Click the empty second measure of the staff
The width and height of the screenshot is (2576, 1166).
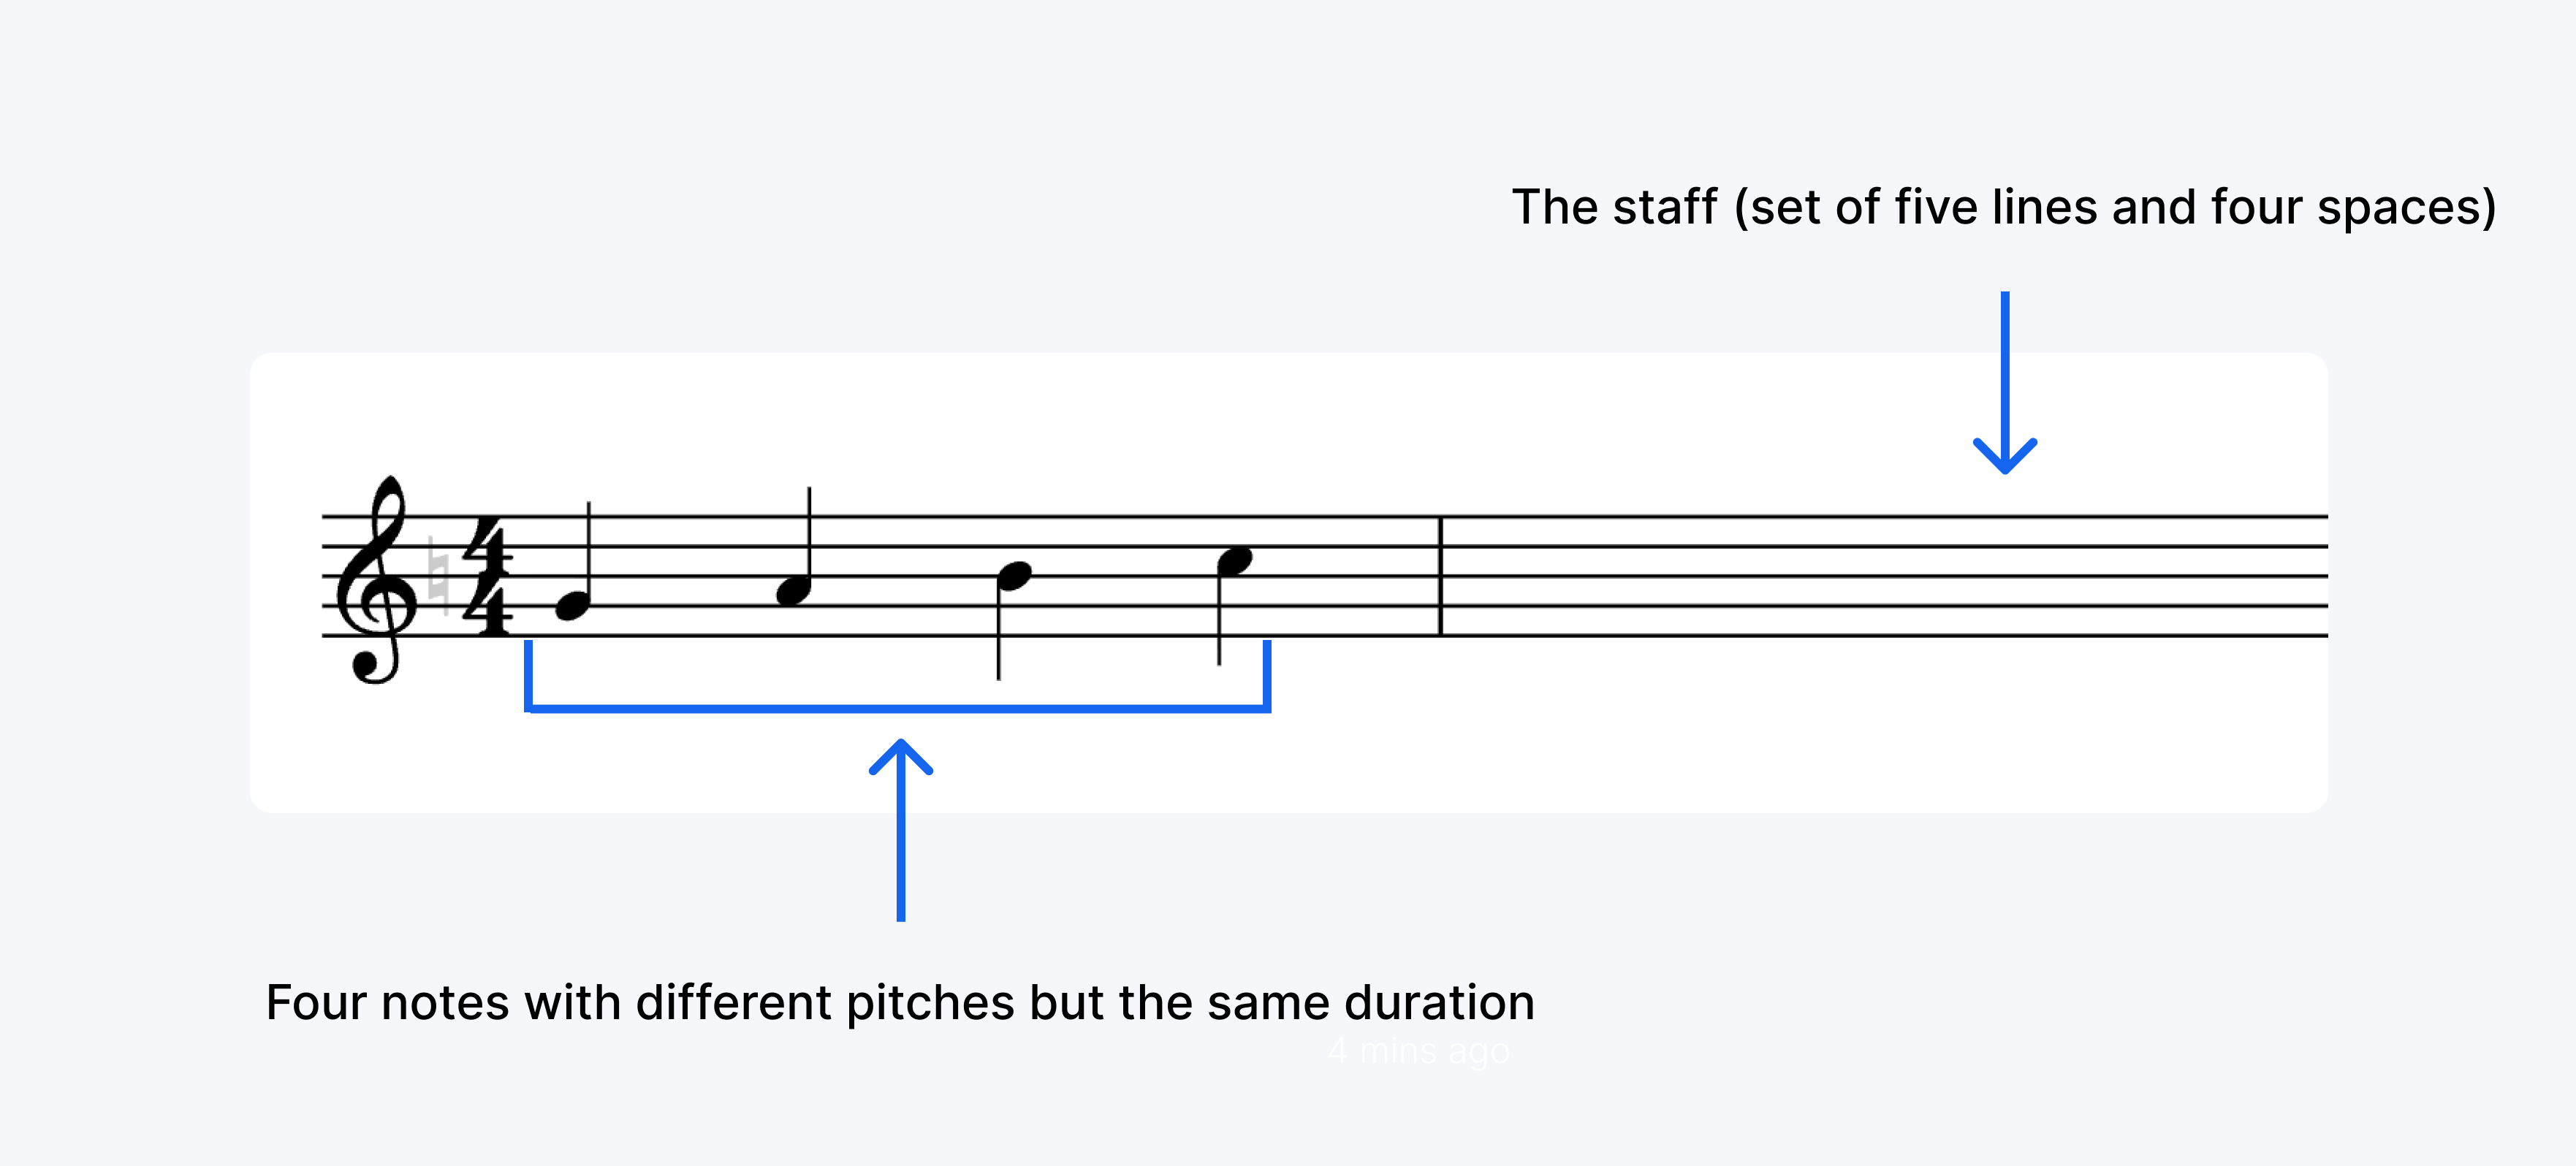pos(1885,576)
